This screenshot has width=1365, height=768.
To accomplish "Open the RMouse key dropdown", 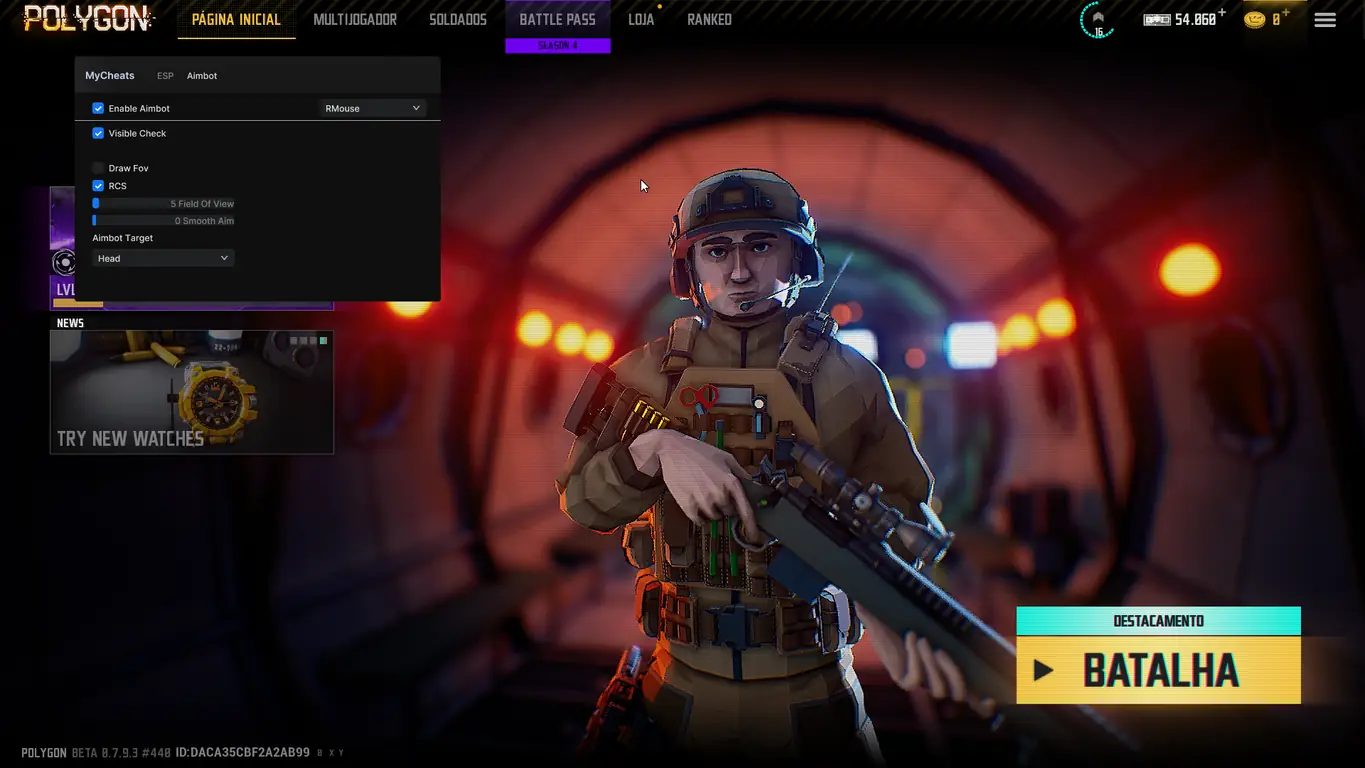I will coord(372,108).
